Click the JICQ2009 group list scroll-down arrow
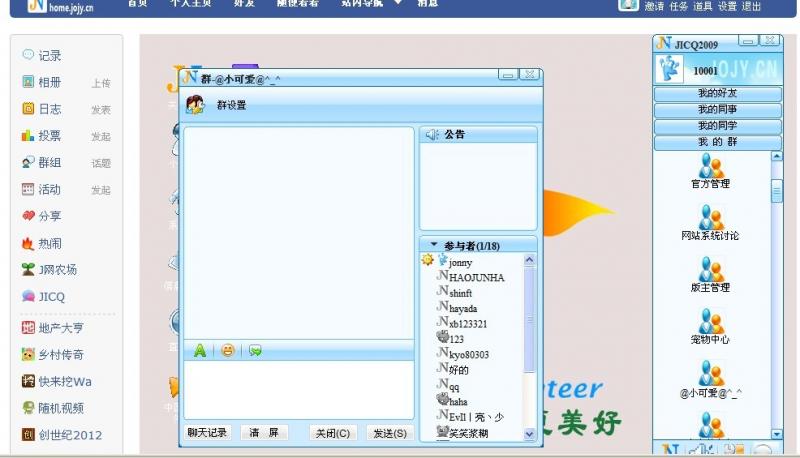800x458 pixels. pyautogui.click(x=777, y=434)
